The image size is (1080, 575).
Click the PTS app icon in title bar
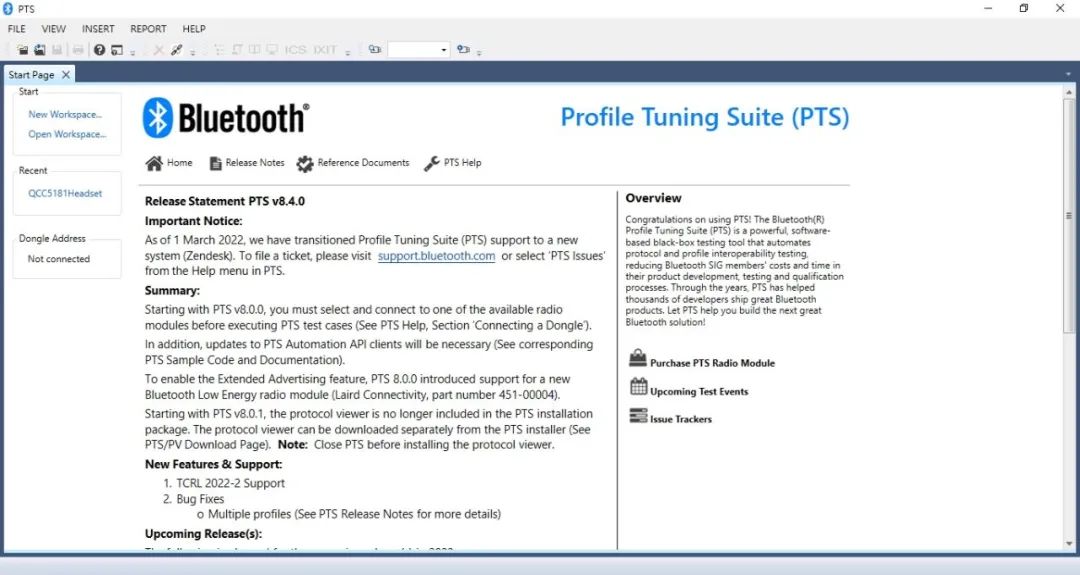point(8,9)
